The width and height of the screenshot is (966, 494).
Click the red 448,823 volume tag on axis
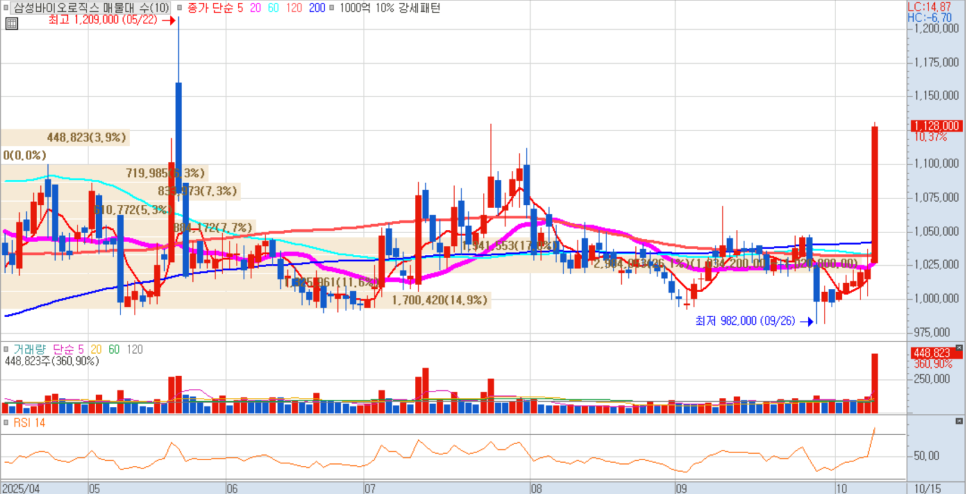tap(936, 353)
